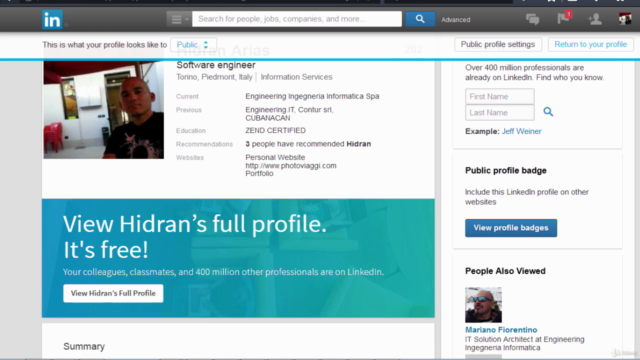Focus the main search input field
The image size is (640, 360).
pyautogui.click(x=297, y=19)
